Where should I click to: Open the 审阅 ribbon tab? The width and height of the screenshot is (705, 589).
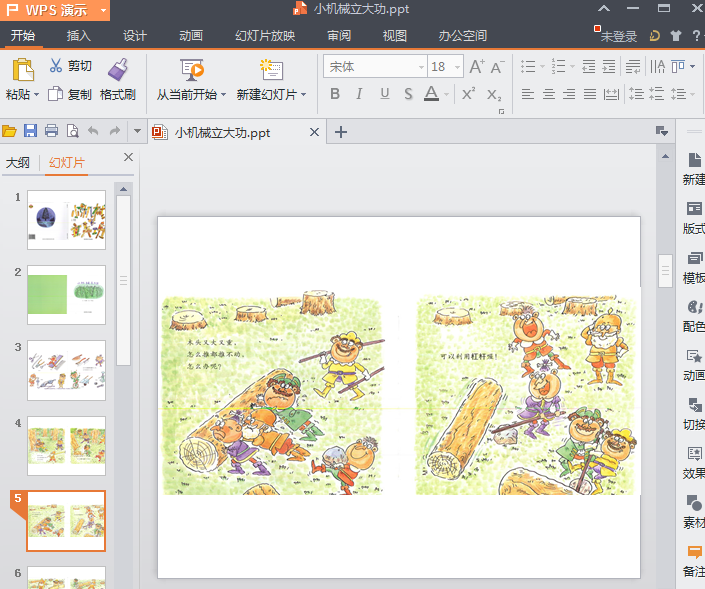[339, 36]
